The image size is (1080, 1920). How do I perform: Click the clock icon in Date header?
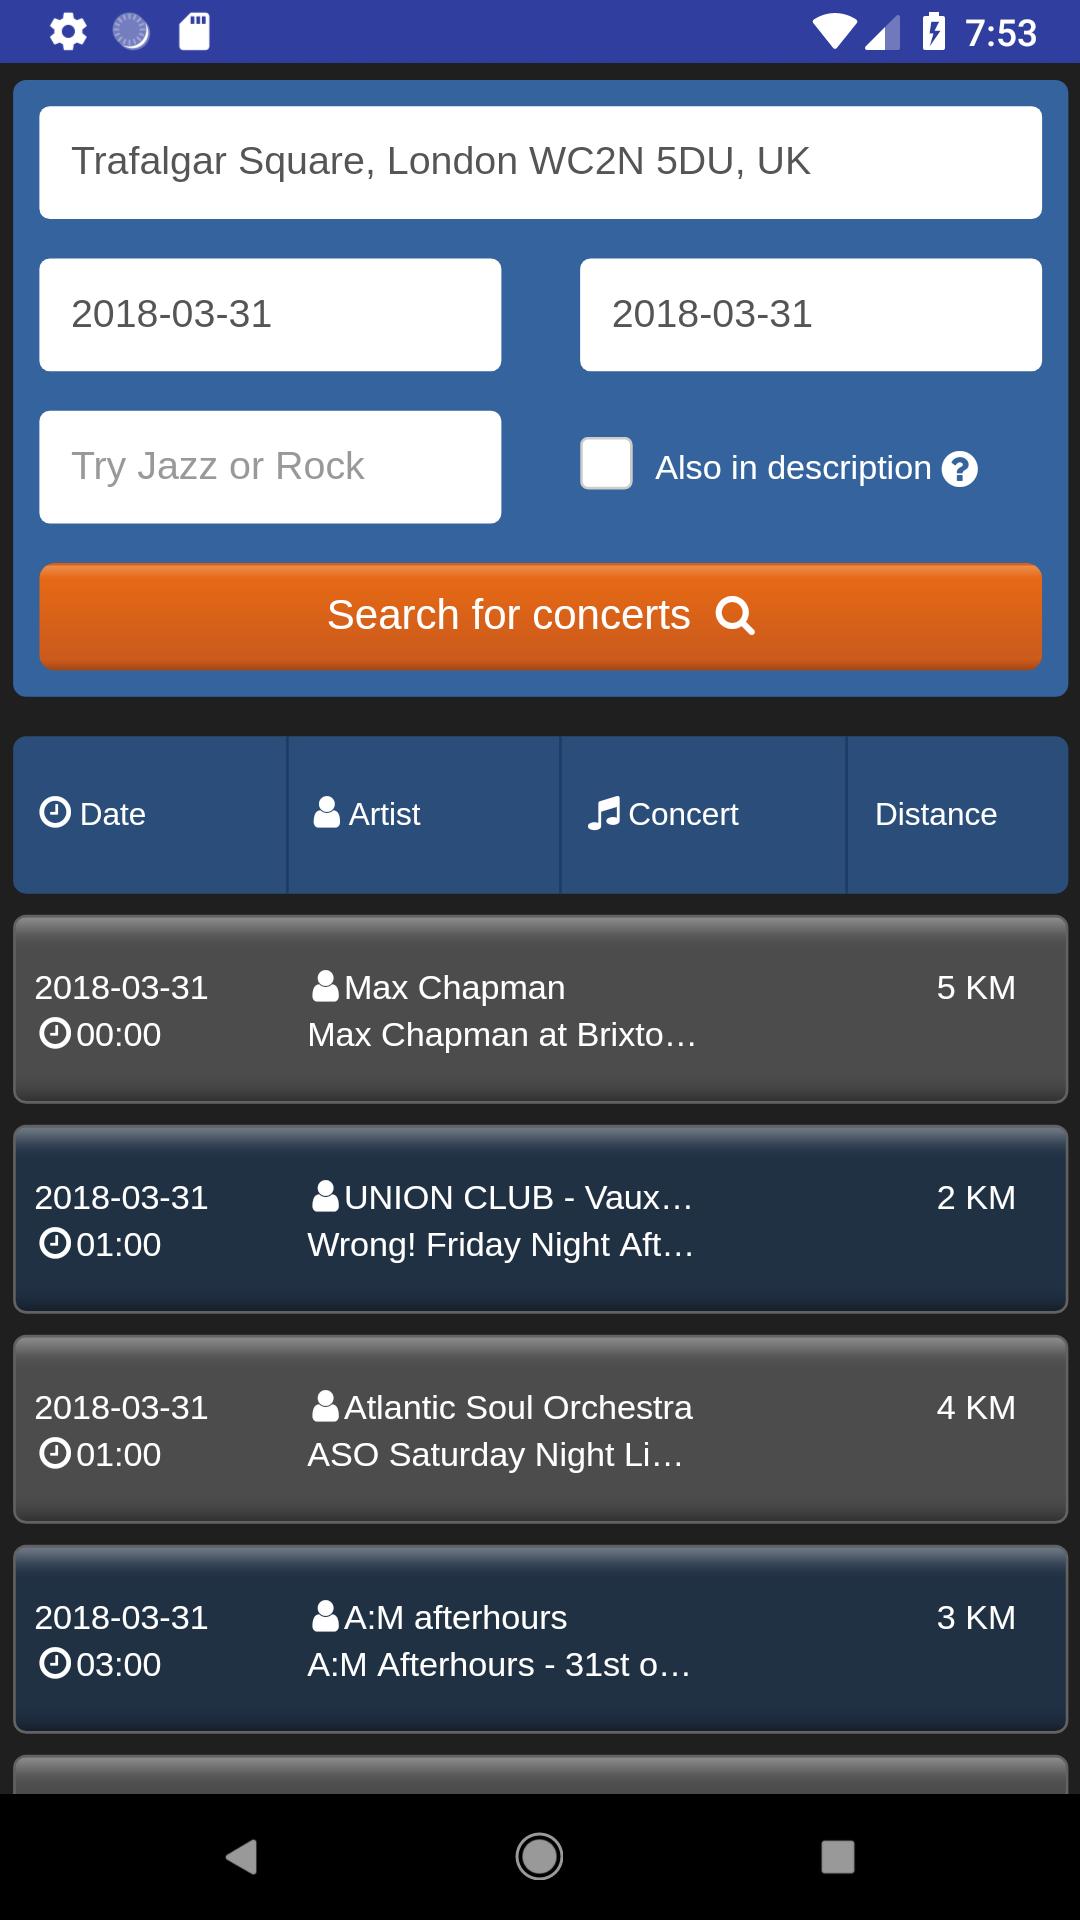click(55, 813)
